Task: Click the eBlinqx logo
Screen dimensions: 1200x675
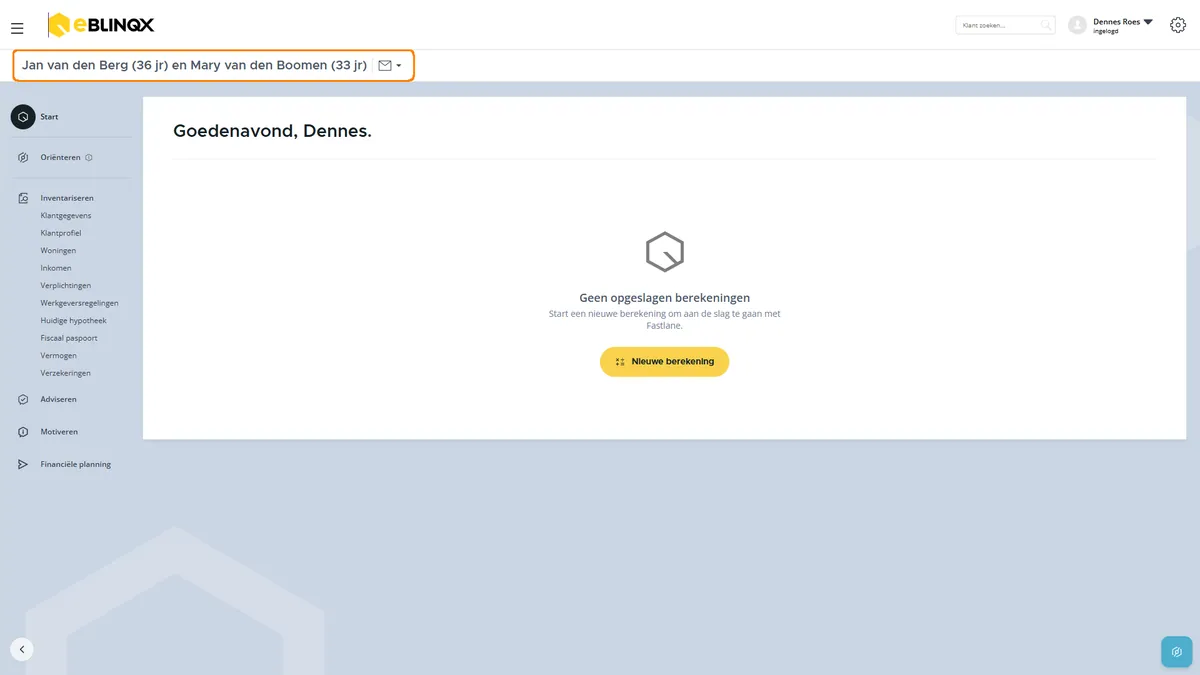Action: [101, 25]
